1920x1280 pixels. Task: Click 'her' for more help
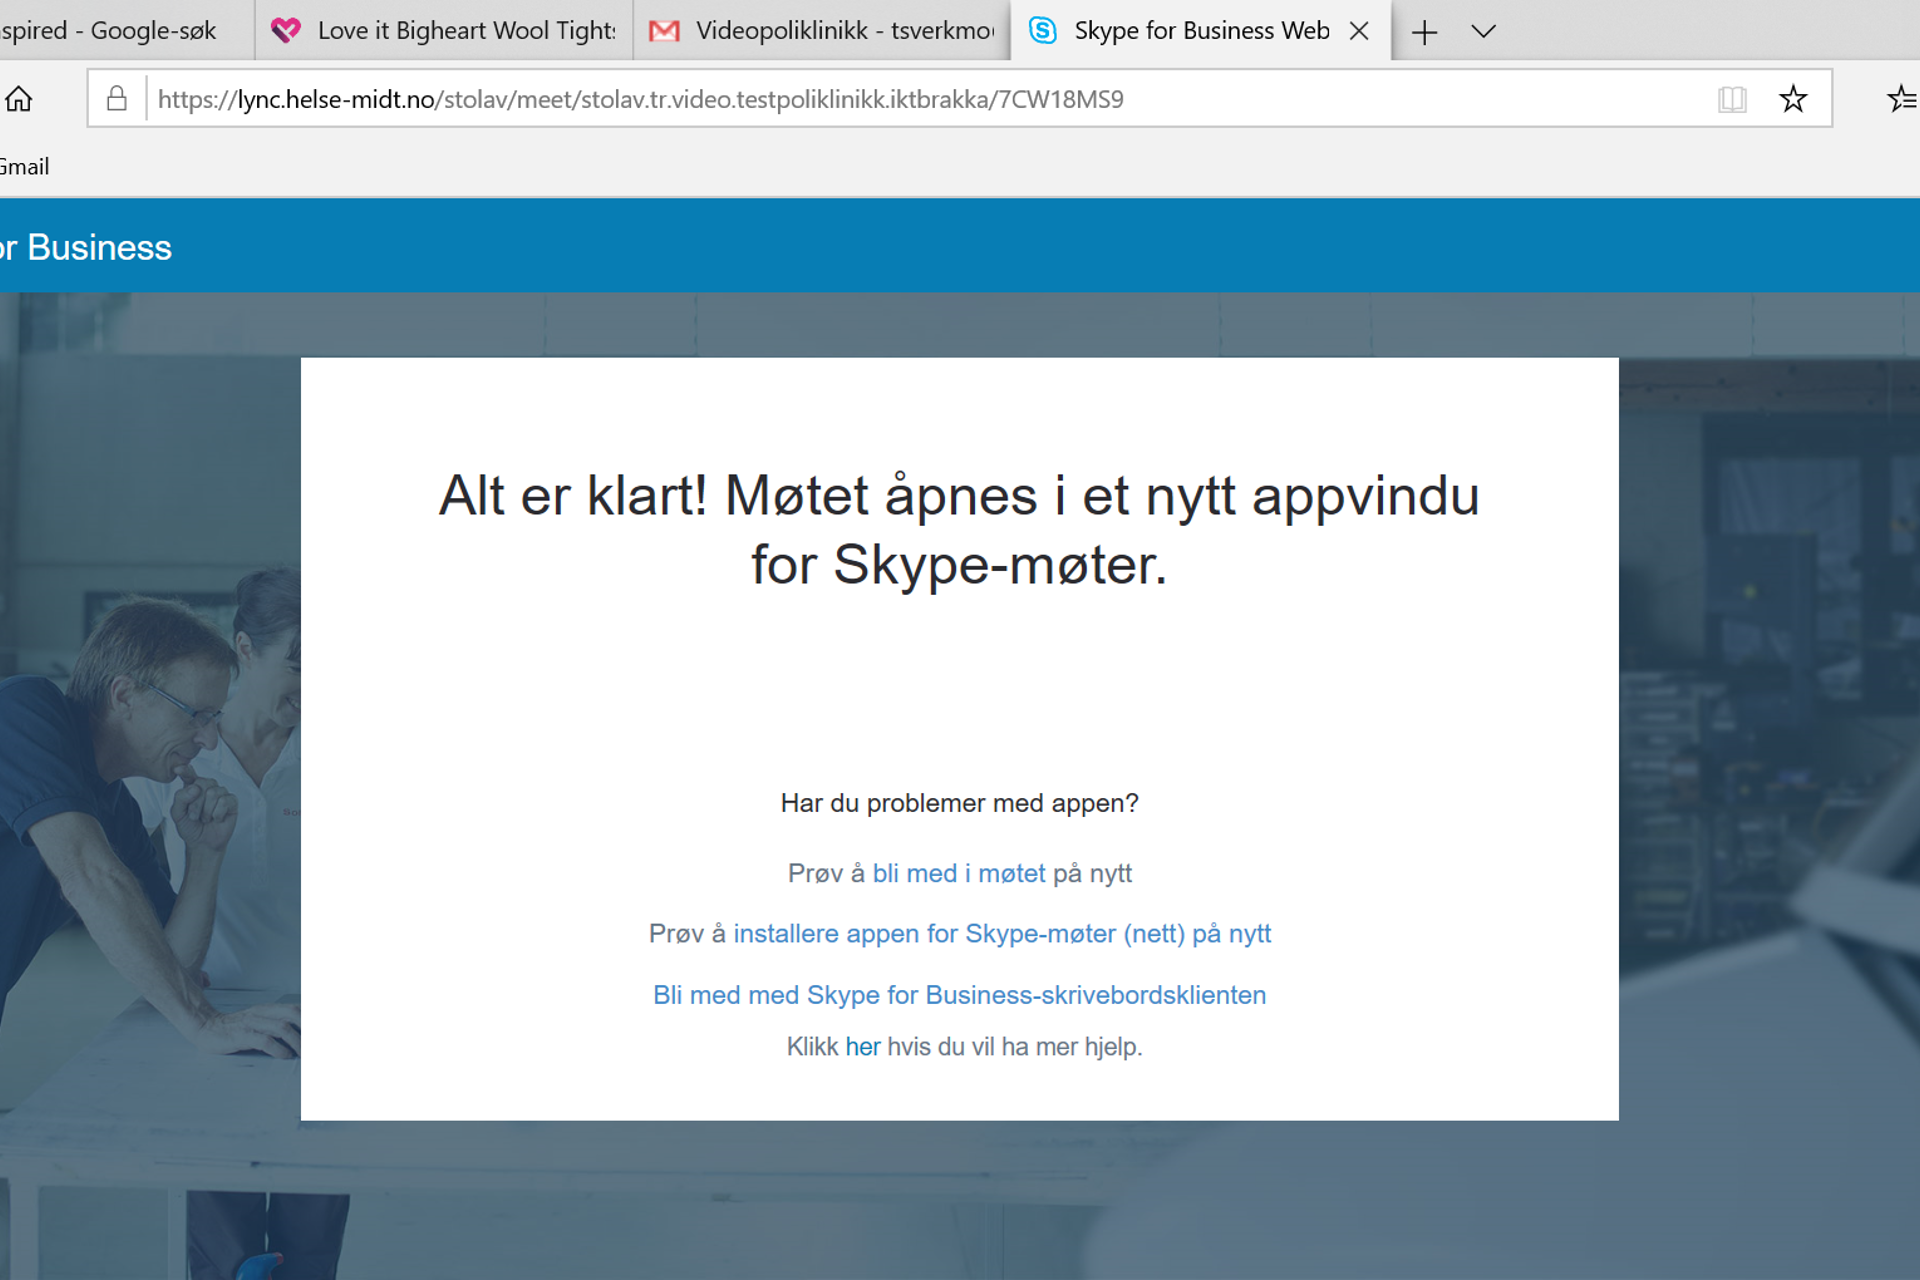pyautogui.click(x=862, y=1046)
